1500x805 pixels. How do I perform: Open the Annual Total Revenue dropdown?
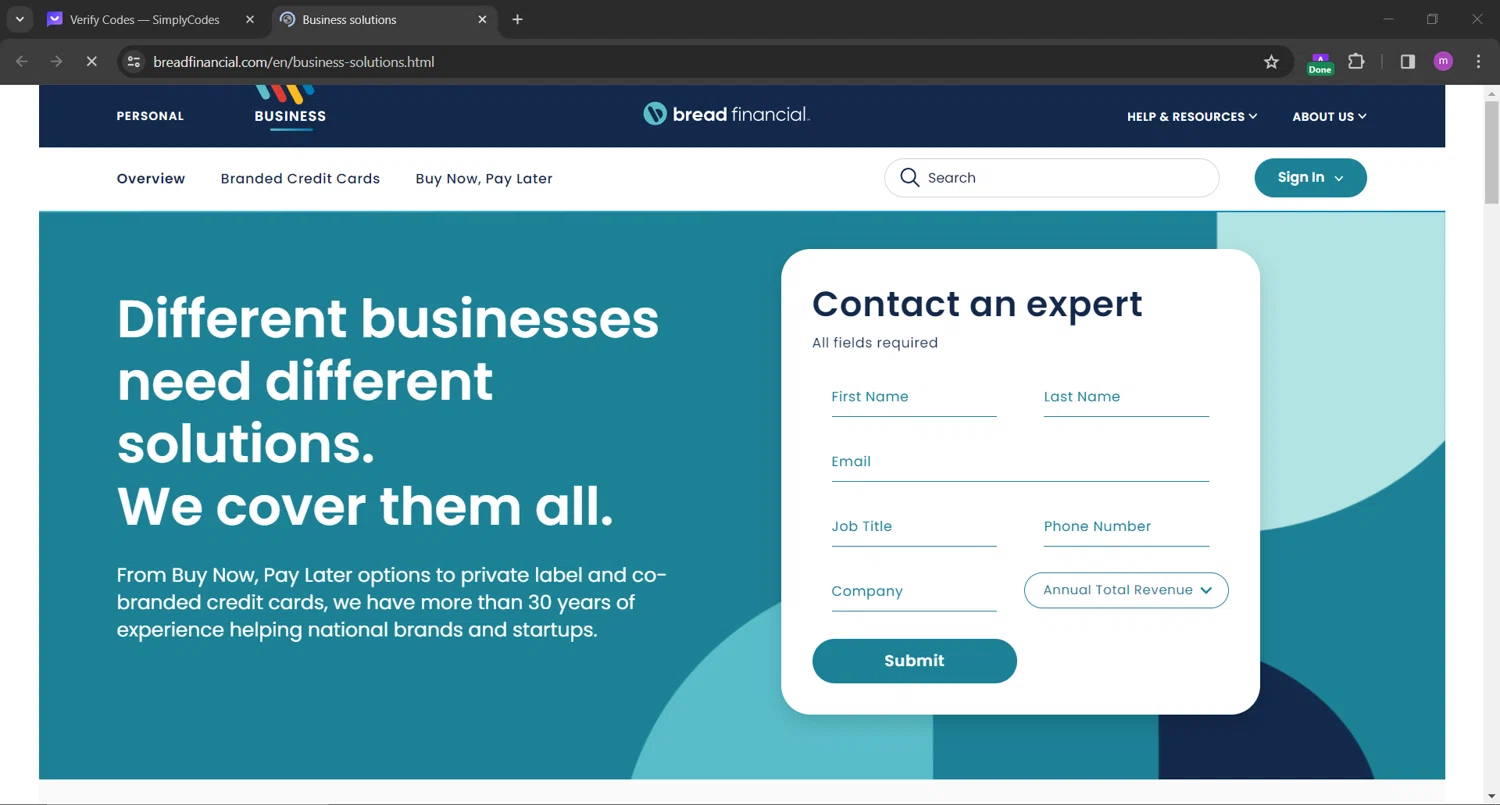[1126, 590]
